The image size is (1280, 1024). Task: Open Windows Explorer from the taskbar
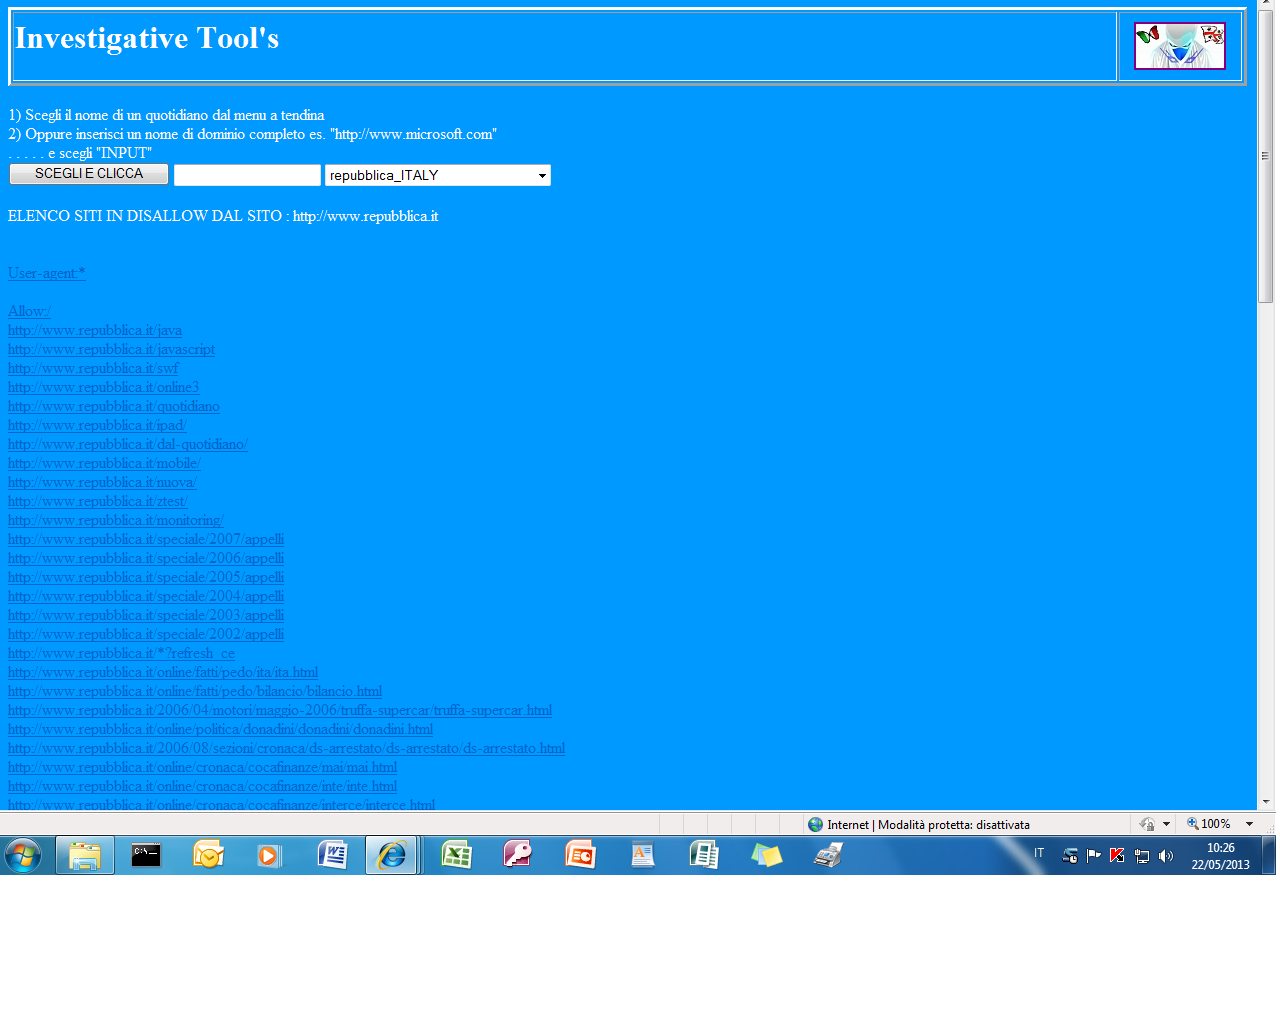85,856
